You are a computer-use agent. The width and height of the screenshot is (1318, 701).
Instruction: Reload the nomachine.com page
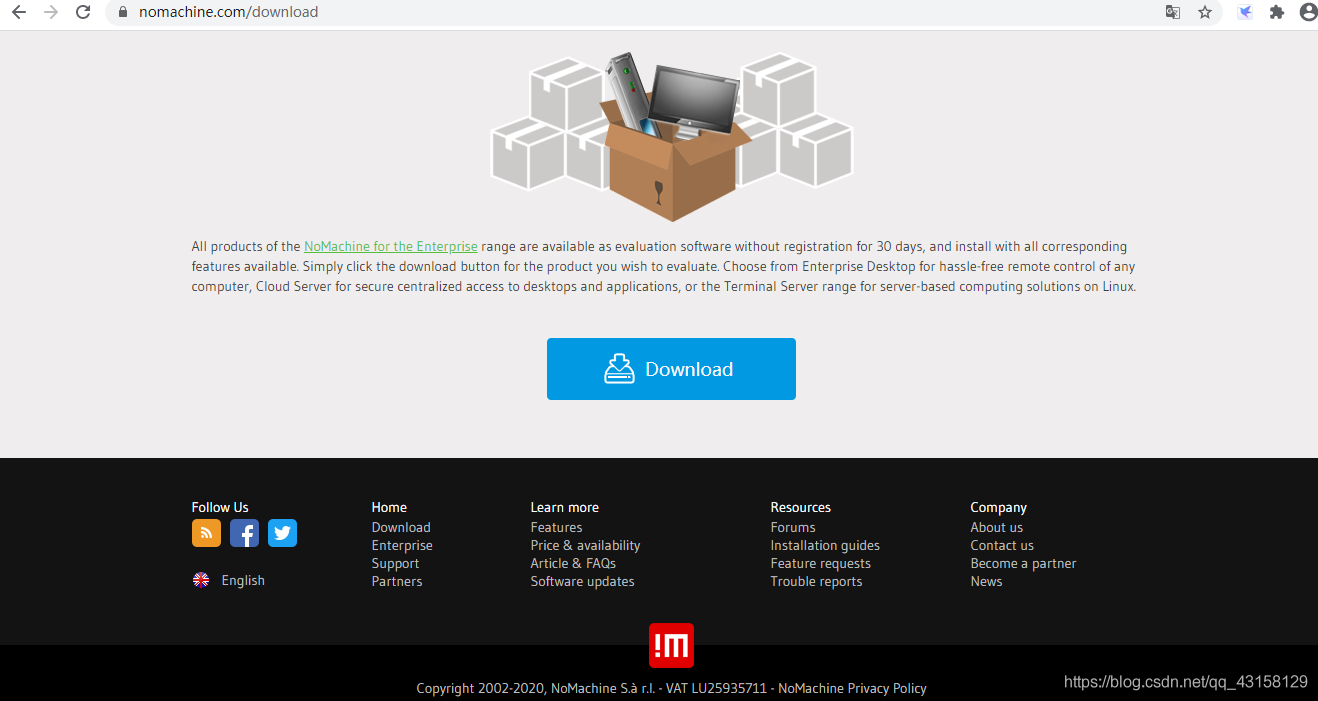pos(83,12)
